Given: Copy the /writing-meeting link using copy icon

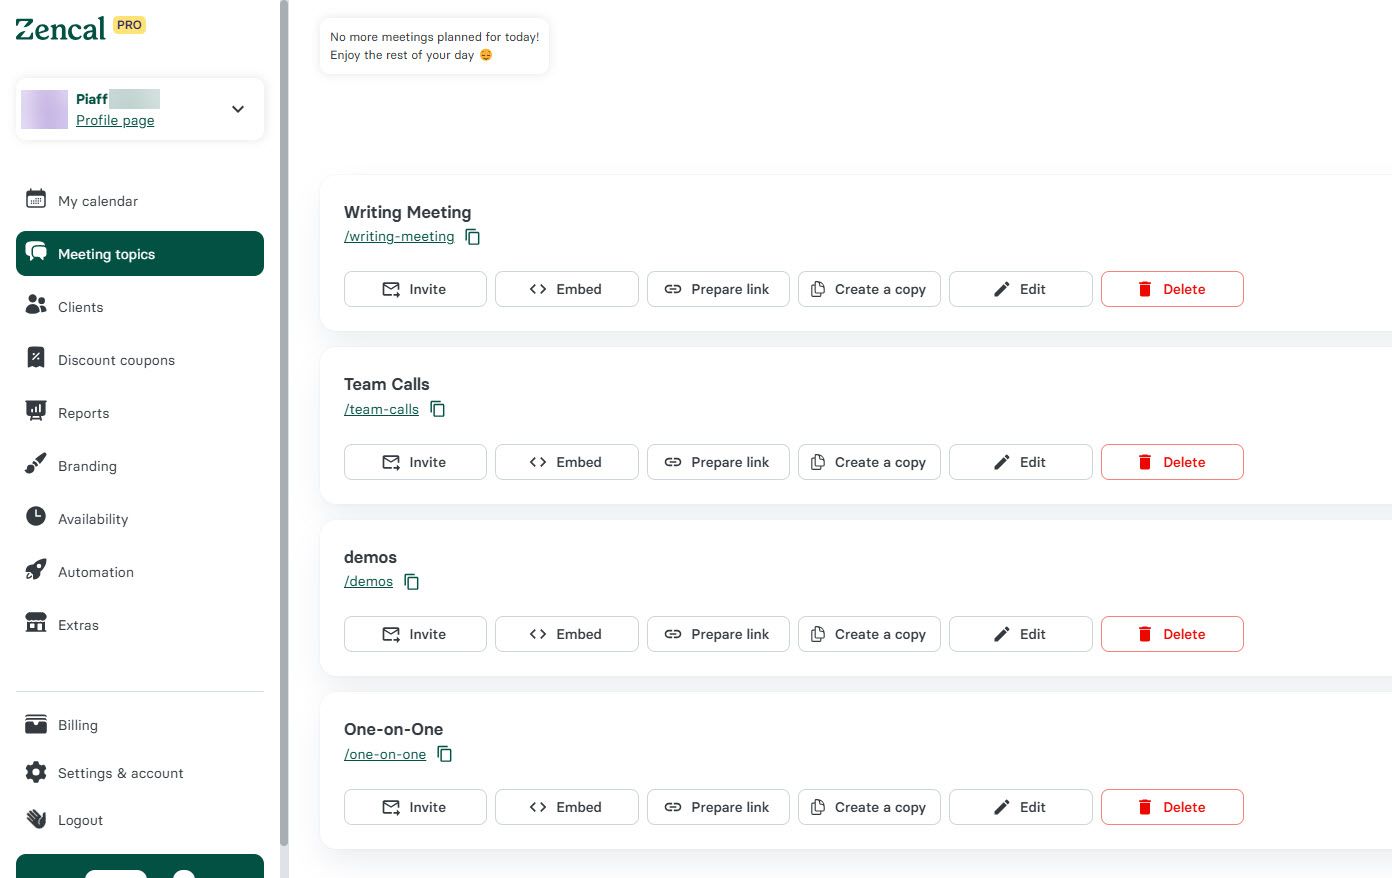Looking at the screenshot, I should tap(472, 237).
